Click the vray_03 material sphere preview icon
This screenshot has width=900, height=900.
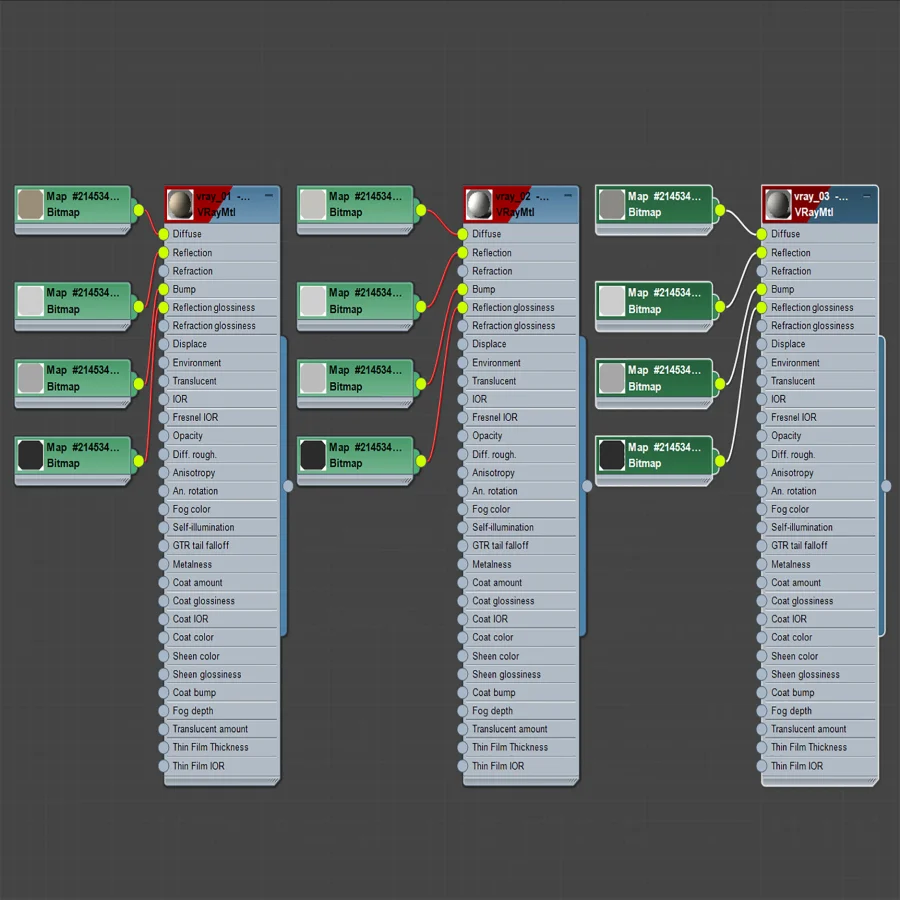(778, 204)
